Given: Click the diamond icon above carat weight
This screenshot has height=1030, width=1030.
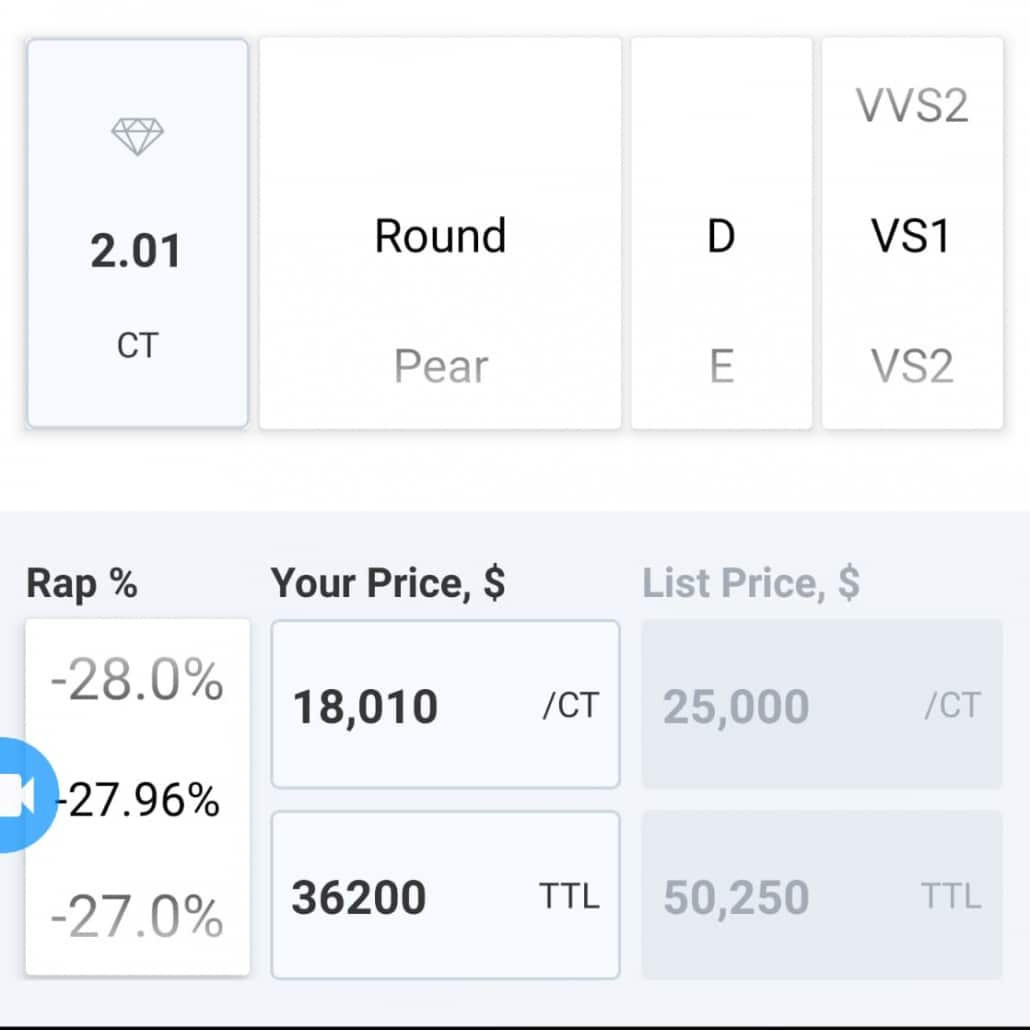Looking at the screenshot, I should (x=137, y=137).
